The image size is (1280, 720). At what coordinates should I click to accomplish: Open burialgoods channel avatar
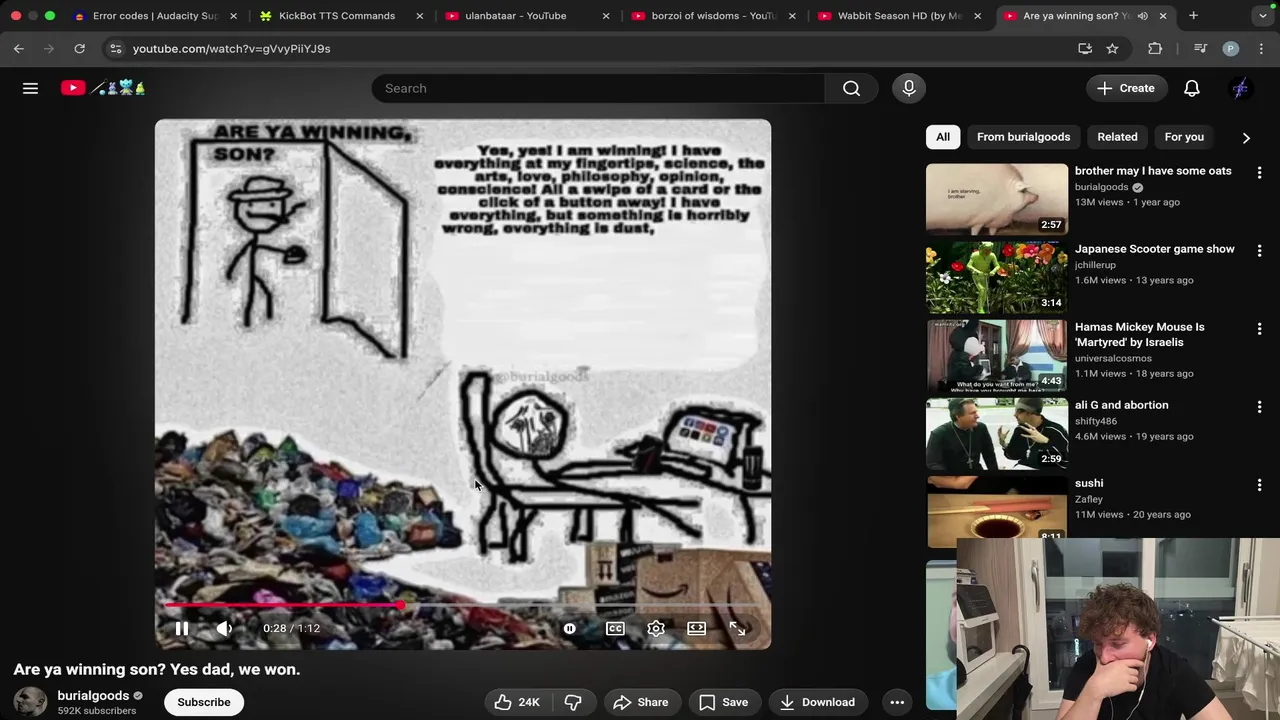point(30,702)
